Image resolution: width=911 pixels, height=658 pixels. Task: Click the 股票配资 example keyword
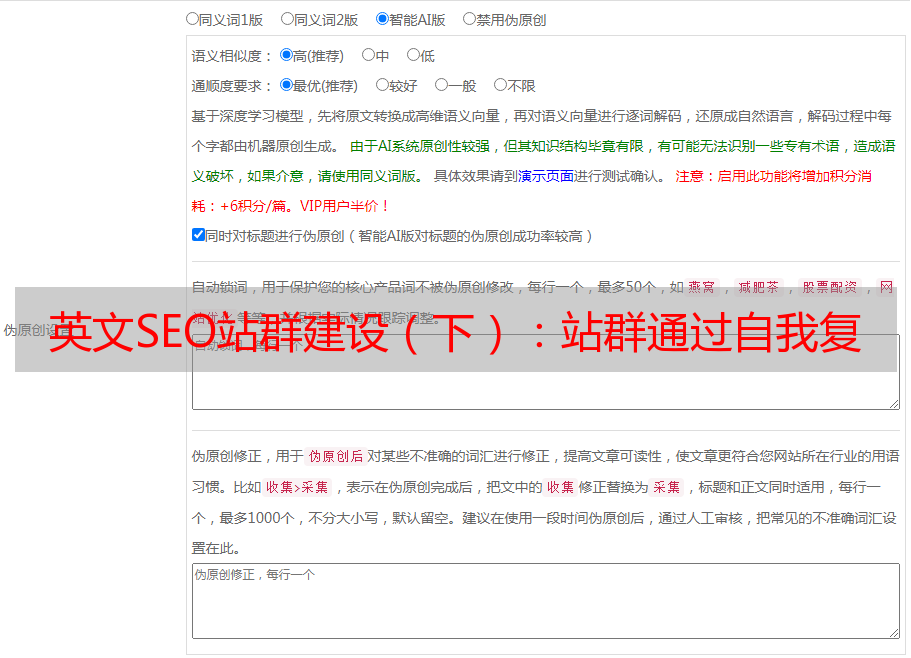point(830,287)
